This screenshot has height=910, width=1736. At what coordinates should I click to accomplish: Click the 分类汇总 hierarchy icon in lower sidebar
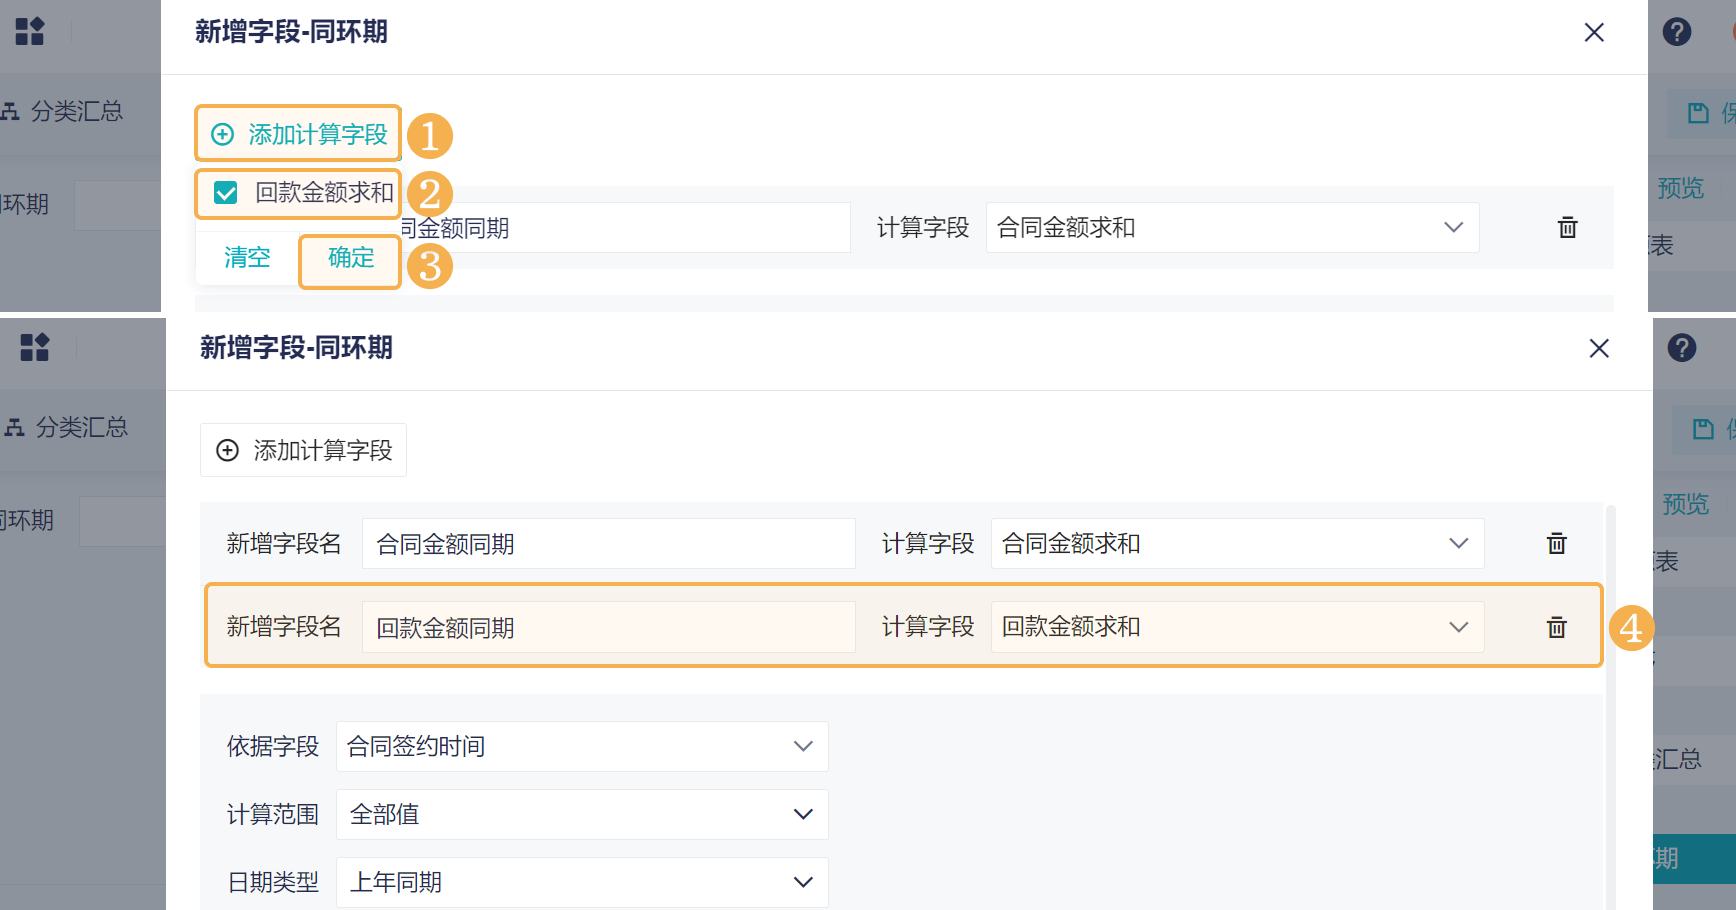pyautogui.click(x=15, y=428)
